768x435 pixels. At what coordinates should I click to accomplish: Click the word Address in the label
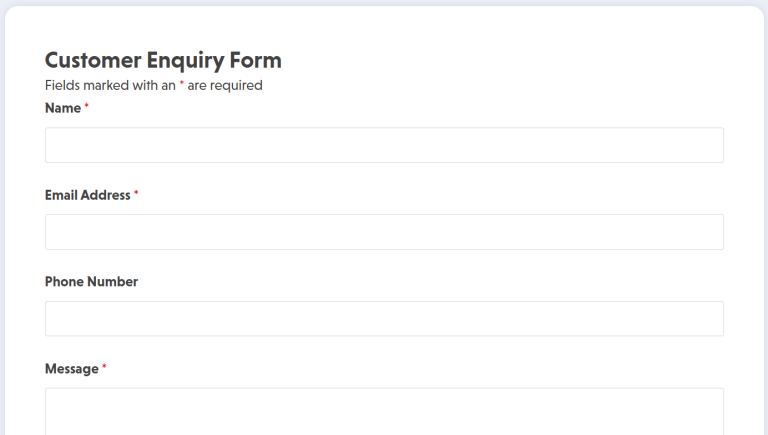click(106, 195)
